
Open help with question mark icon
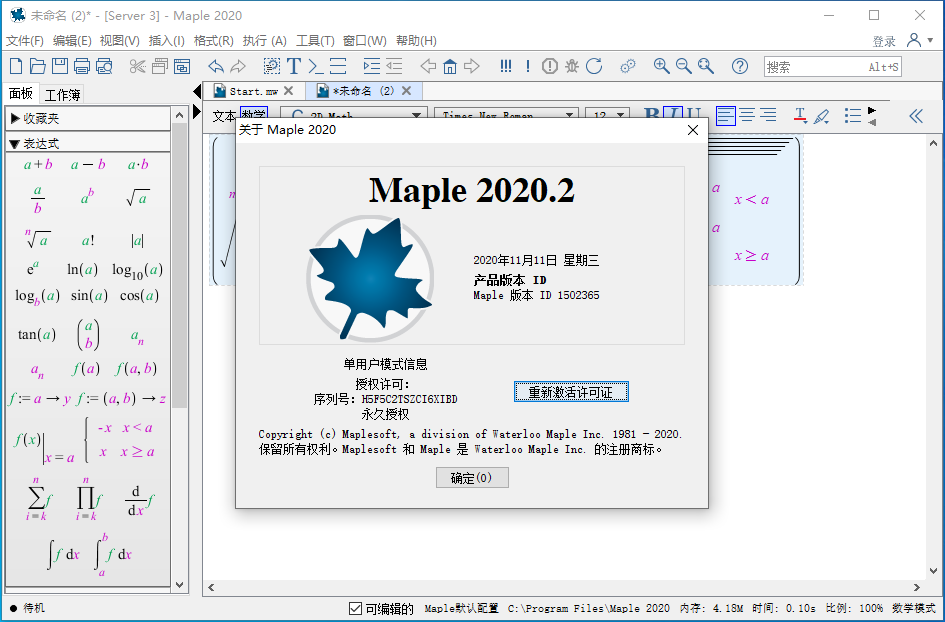coord(740,66)
